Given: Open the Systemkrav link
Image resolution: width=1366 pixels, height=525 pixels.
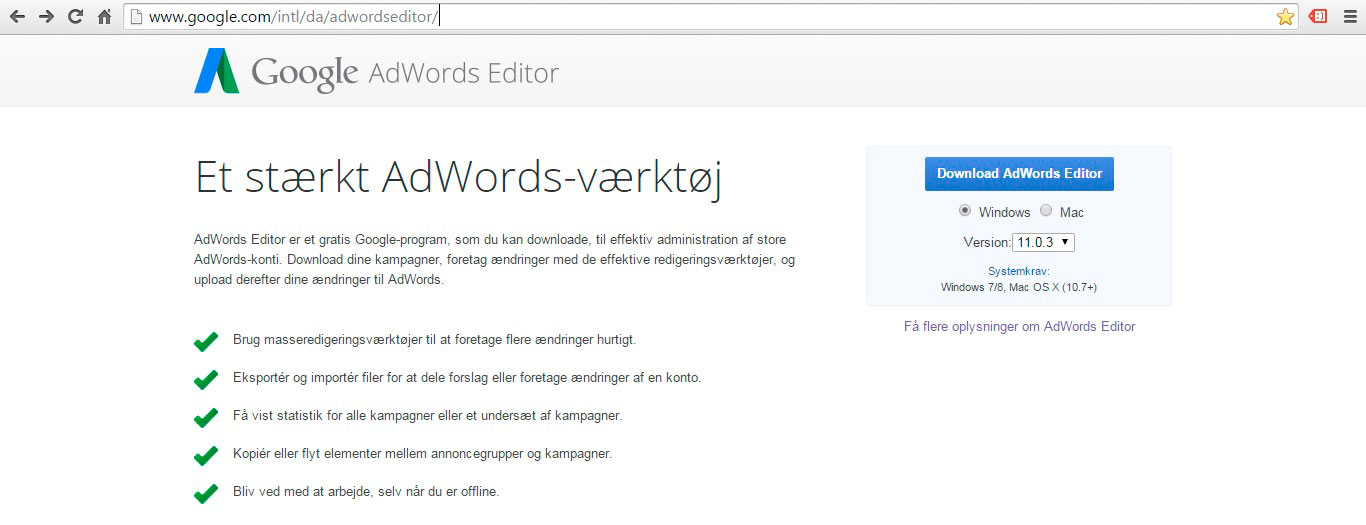Looking at the screenshot, I should [x=1018, y=271].
